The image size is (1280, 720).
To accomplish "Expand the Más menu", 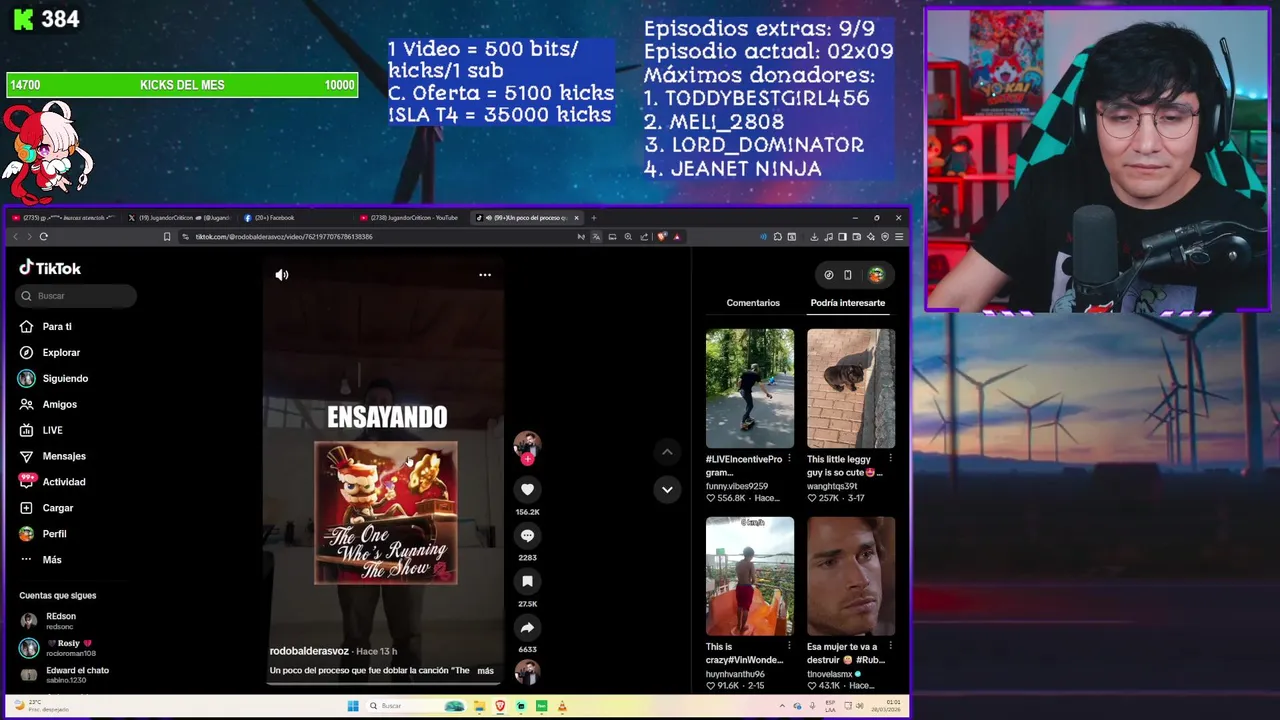I will click(41, 560).
